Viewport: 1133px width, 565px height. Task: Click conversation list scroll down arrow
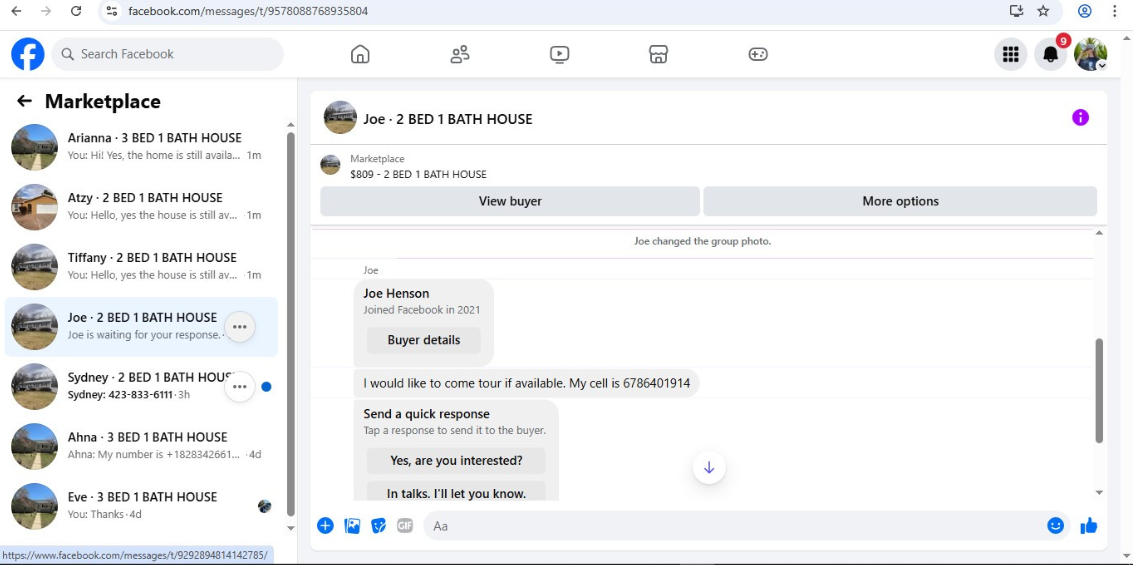tap(290, 527)
